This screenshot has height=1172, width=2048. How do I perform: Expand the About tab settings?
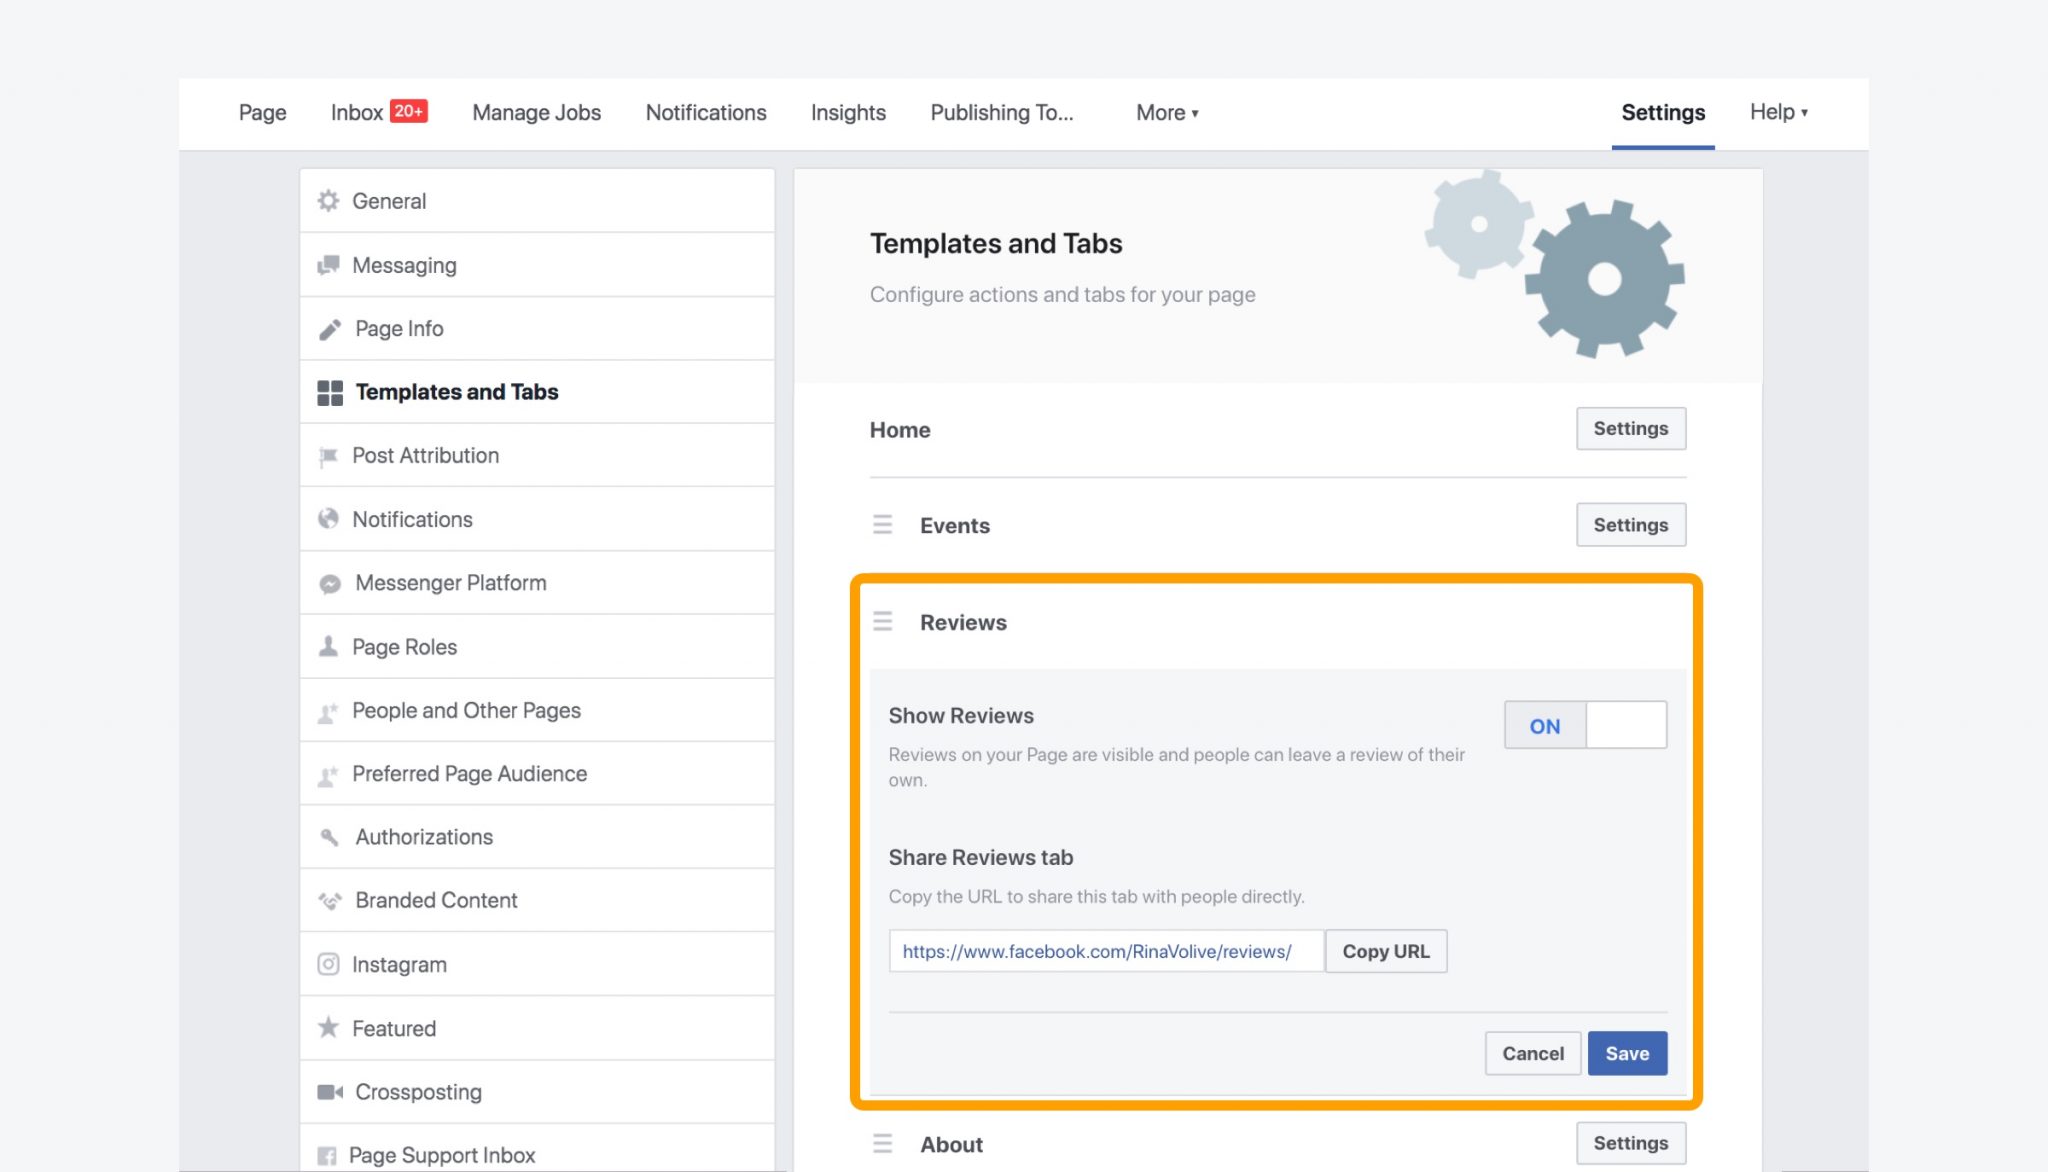click(x=1630, y=1142)
